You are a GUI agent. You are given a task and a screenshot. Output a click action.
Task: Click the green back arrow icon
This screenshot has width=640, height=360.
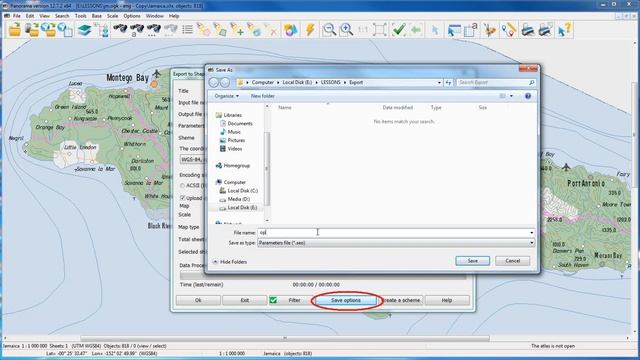click(416, 30)
